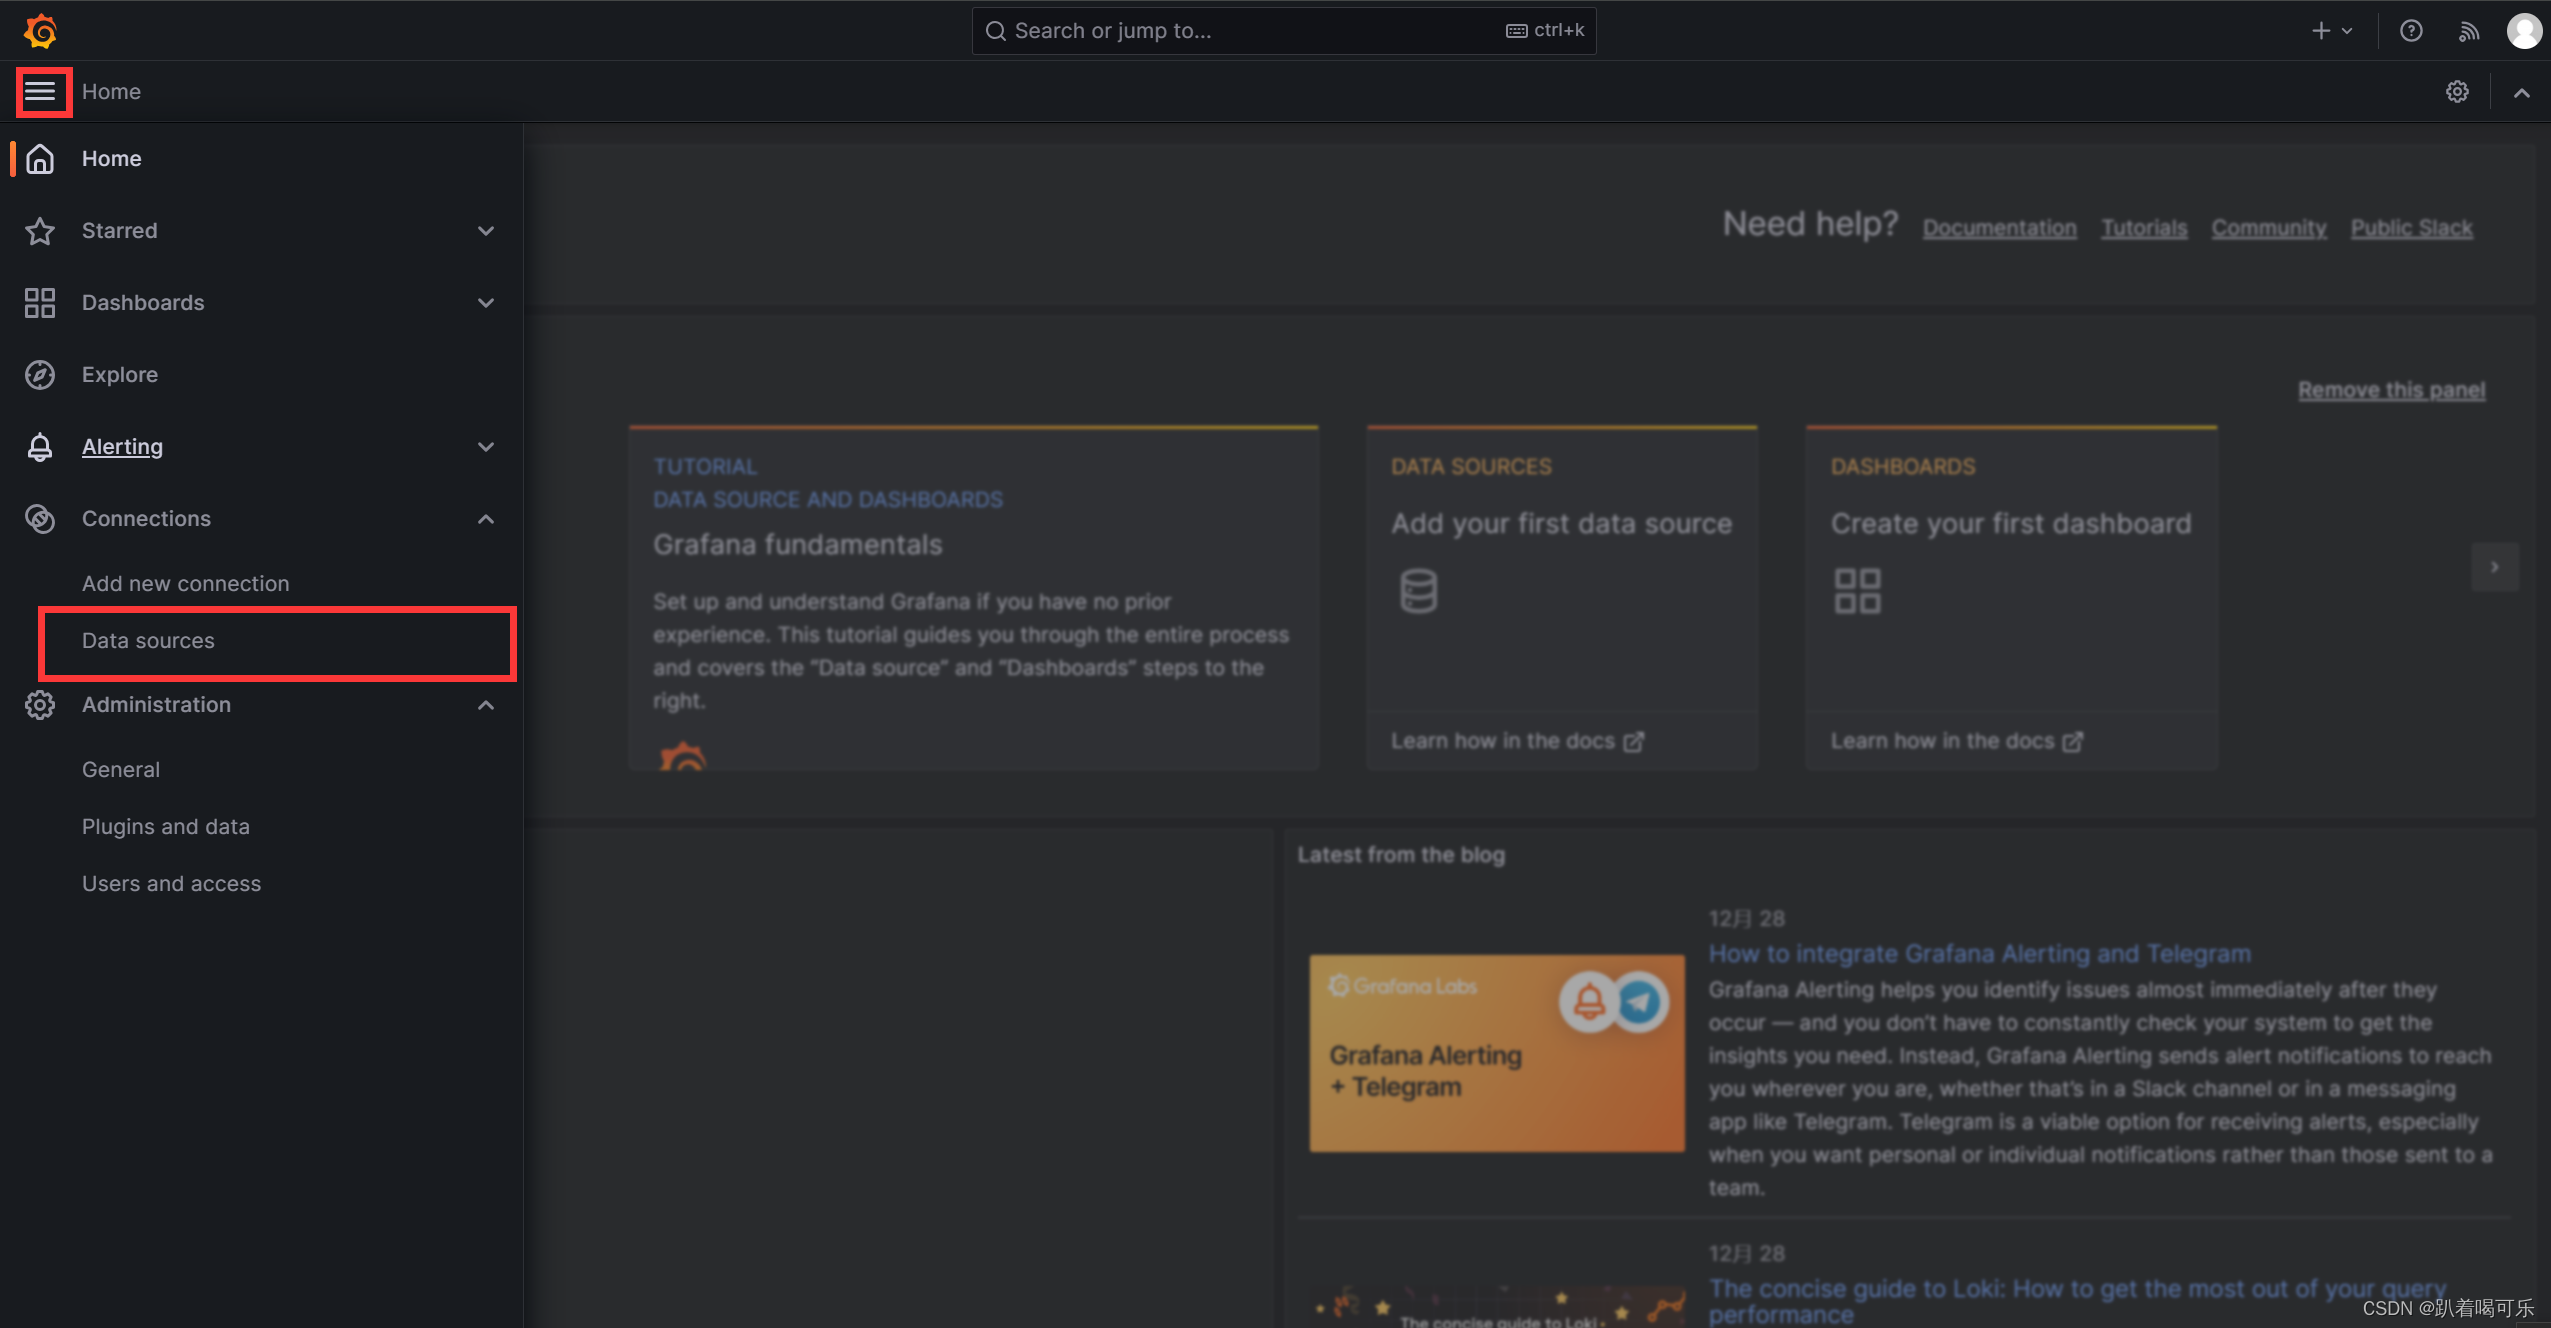Open the Documentation link
The height and width of the screenshot is (1328, 2551).
[1999, 229]
